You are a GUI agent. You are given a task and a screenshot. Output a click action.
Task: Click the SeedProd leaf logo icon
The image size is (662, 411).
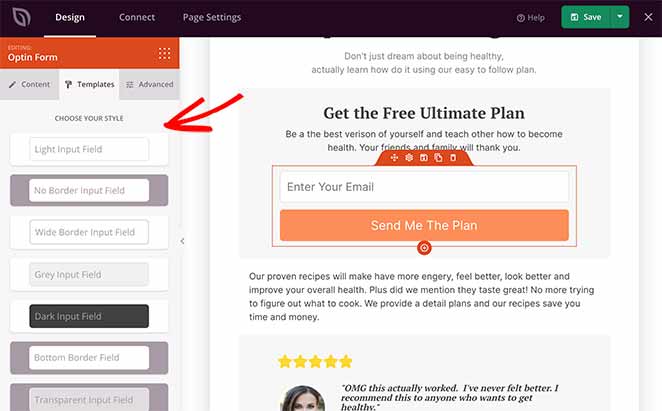(x=21, y=18)
